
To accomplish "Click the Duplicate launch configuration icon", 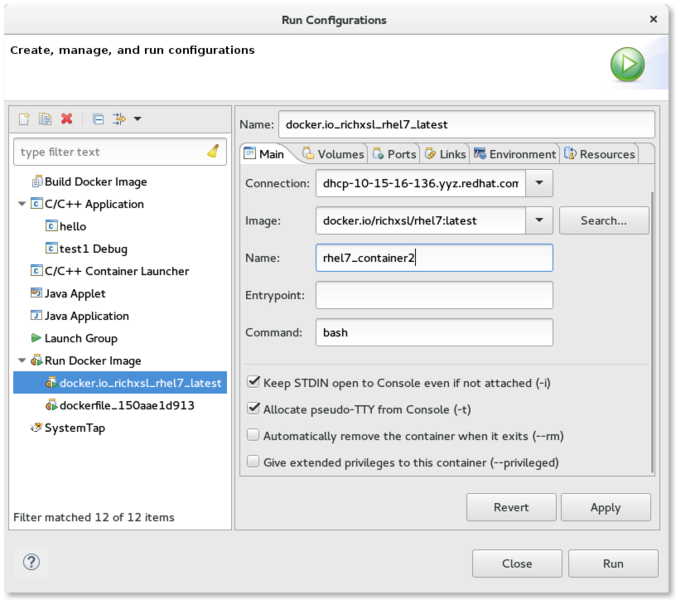I will tap(45, 119).
